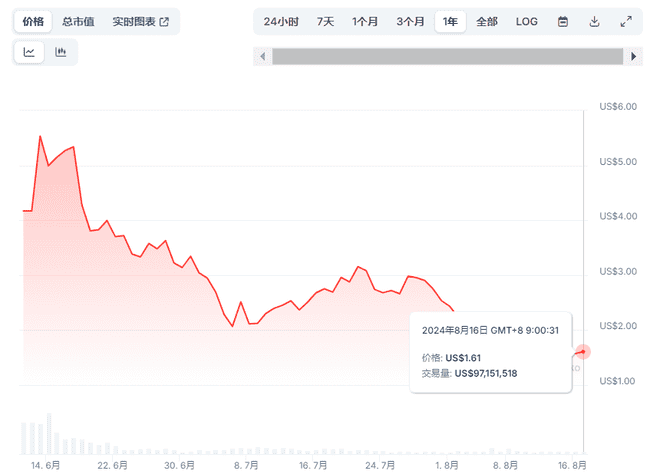
Task: Show 全部 time range data
Action: point(487,21)
